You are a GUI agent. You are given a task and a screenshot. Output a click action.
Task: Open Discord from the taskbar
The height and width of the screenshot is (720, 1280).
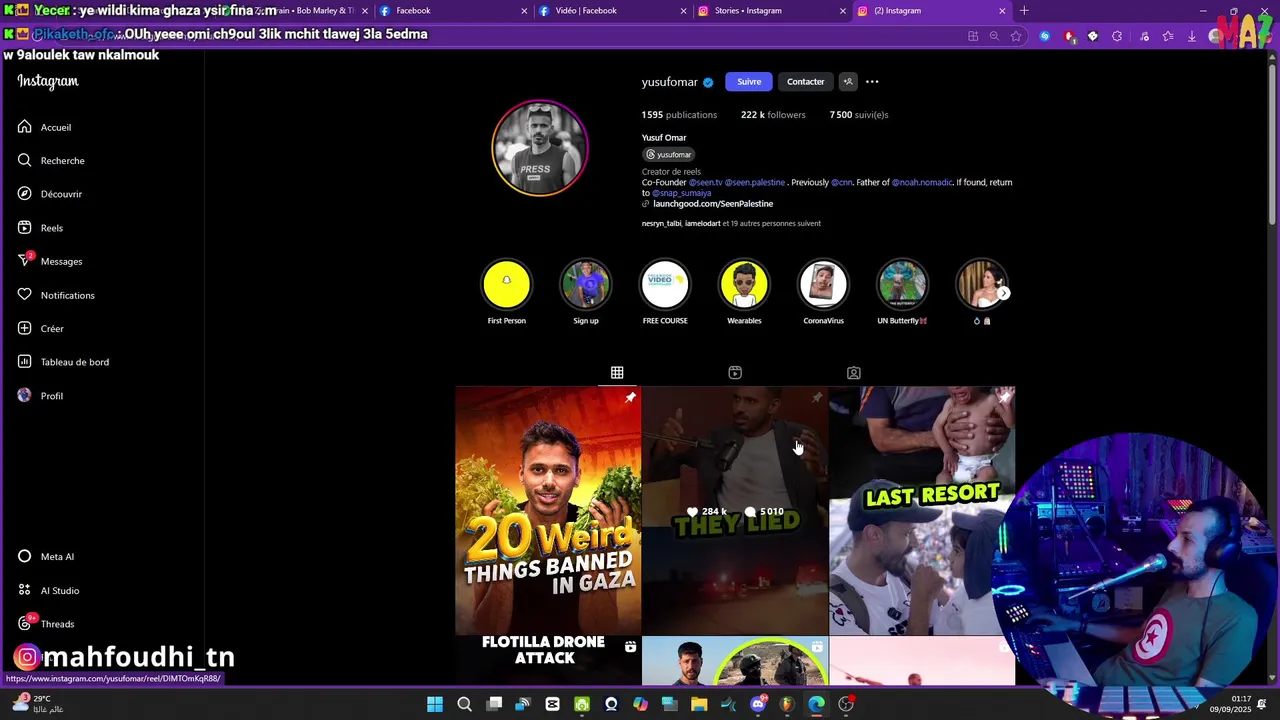click(x=758, y=704)
